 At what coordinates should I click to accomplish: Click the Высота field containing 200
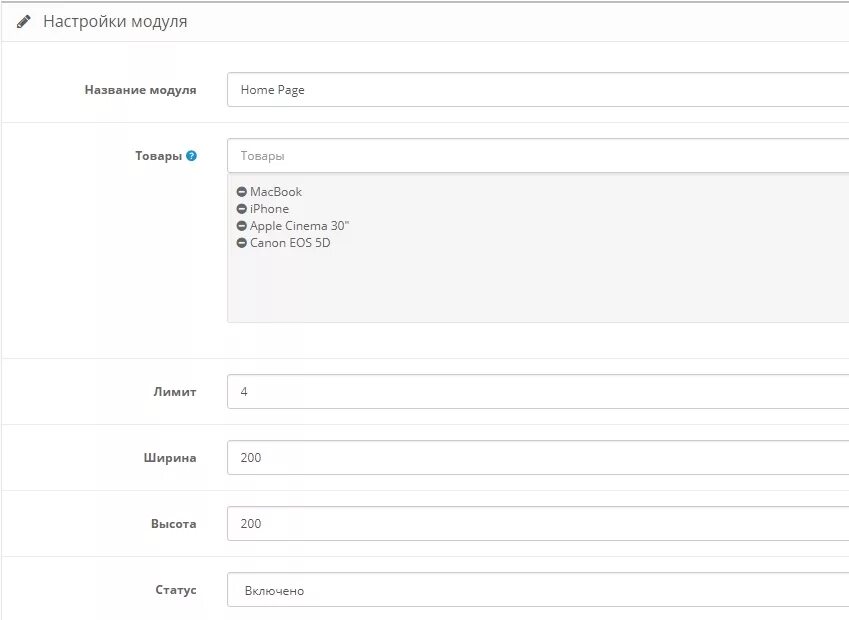point(538,524)
